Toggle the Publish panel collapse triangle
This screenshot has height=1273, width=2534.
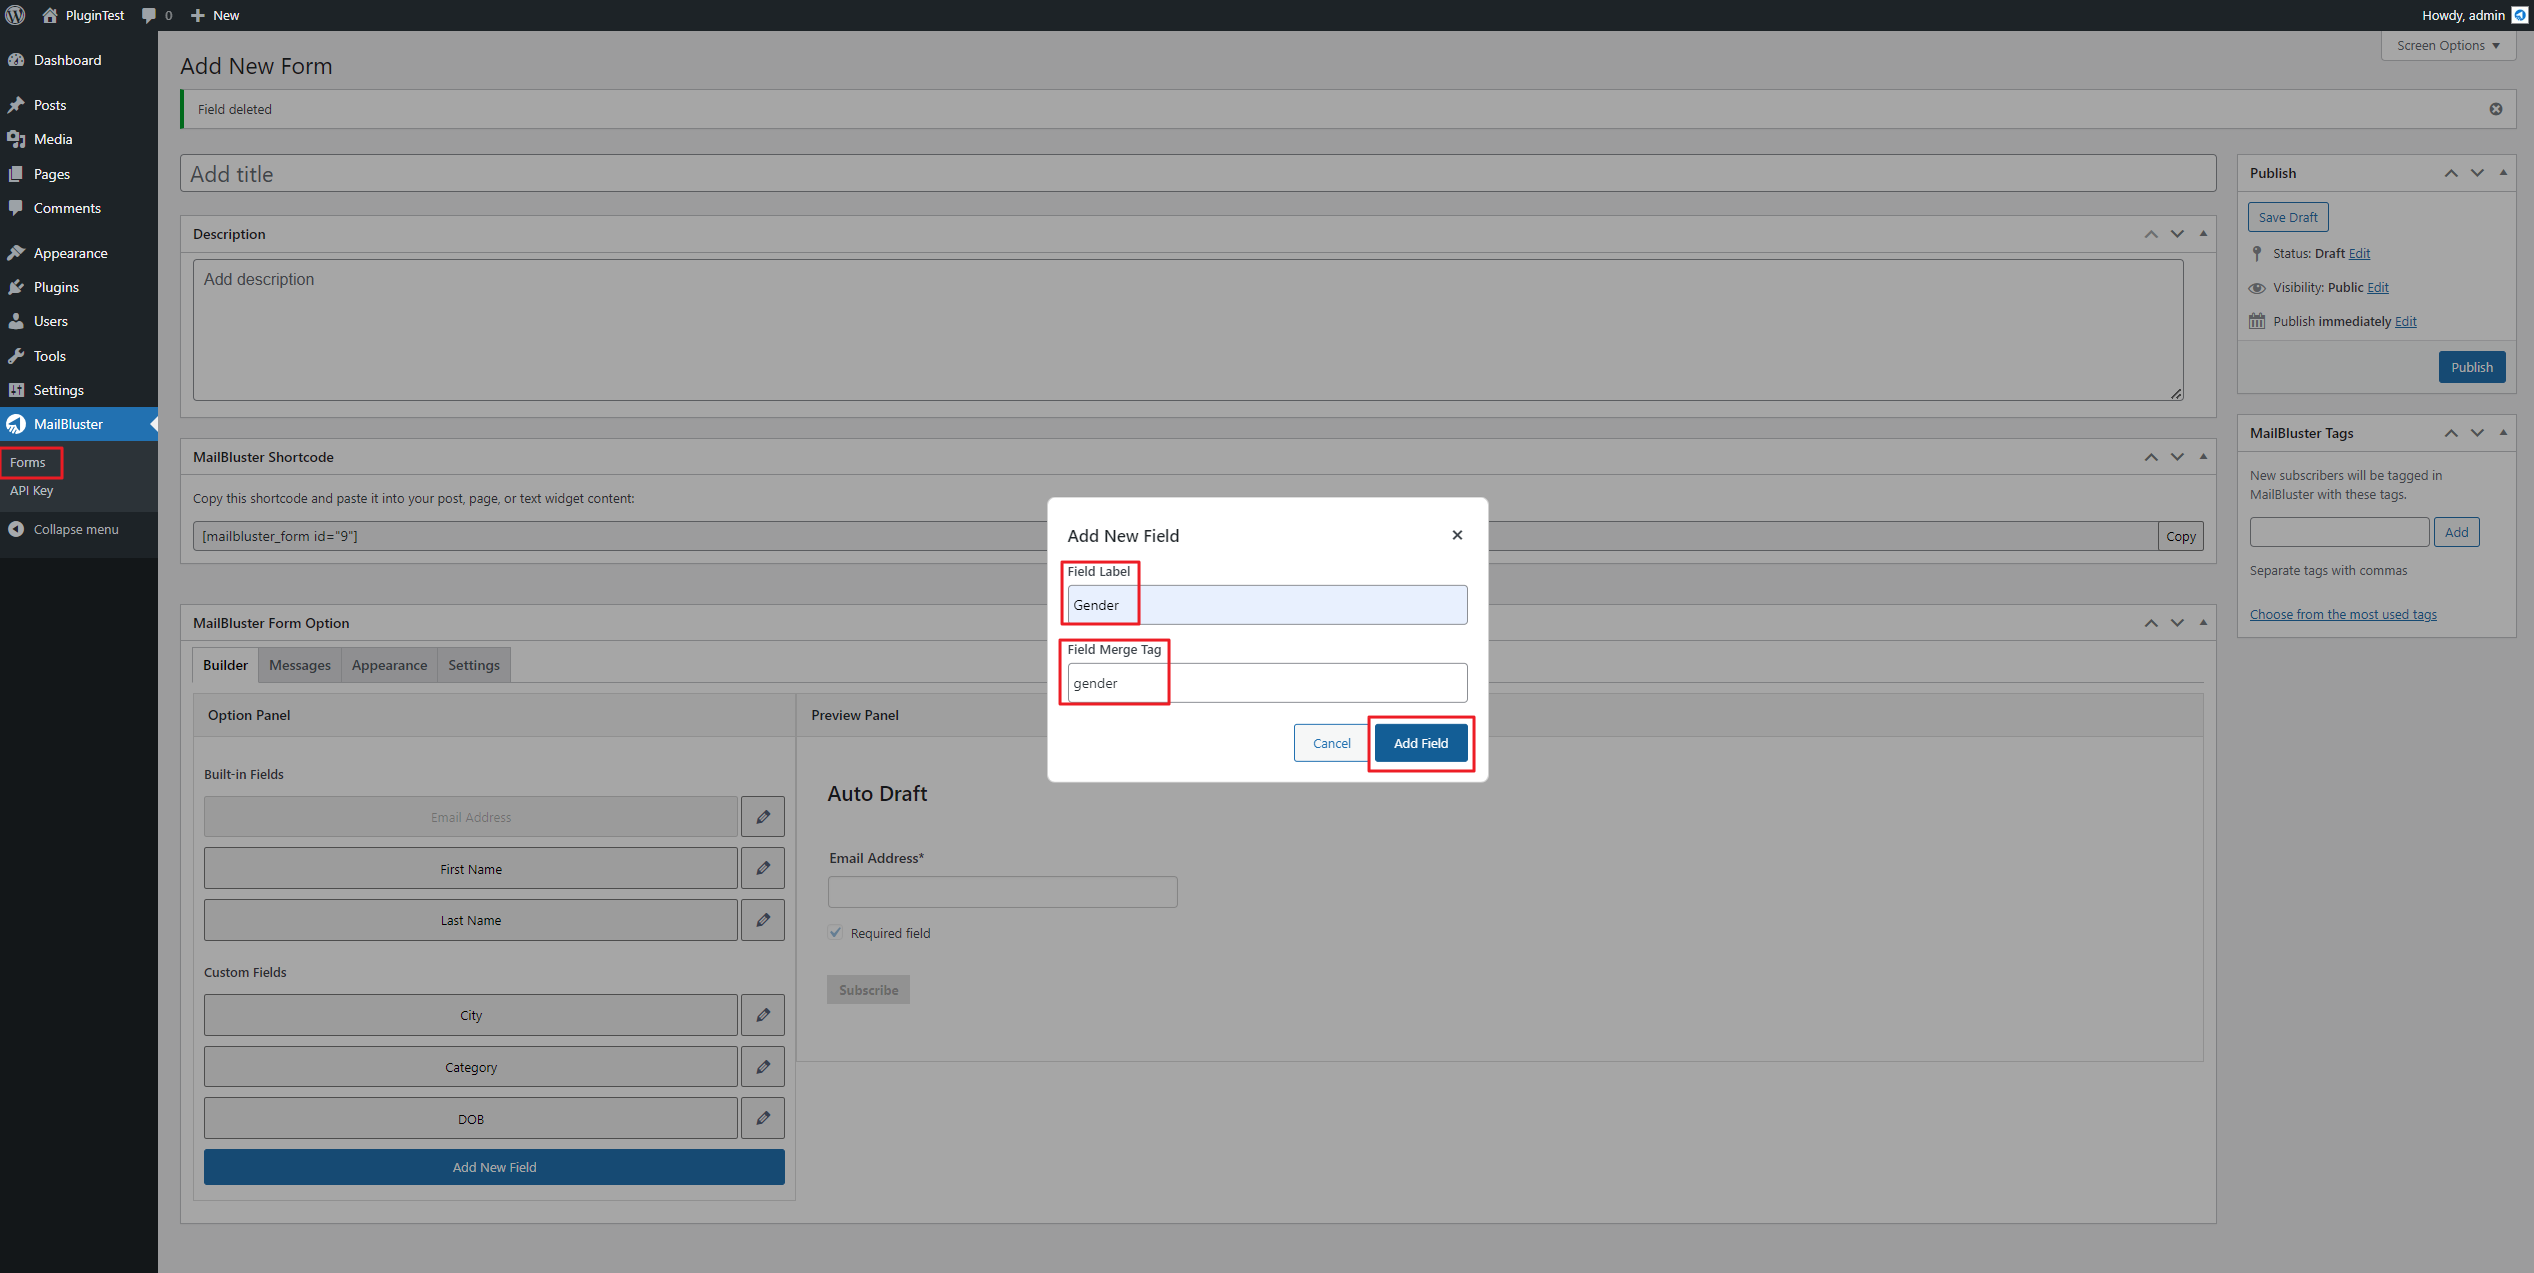[2503, 173]
